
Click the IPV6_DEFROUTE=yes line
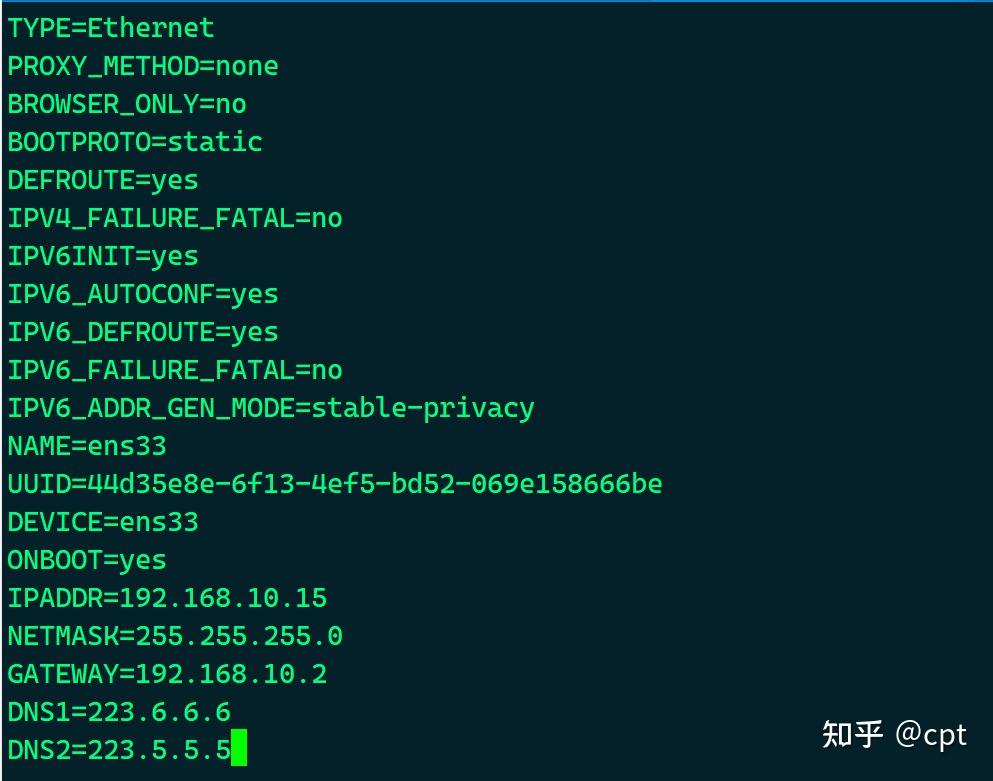[143, 332]
